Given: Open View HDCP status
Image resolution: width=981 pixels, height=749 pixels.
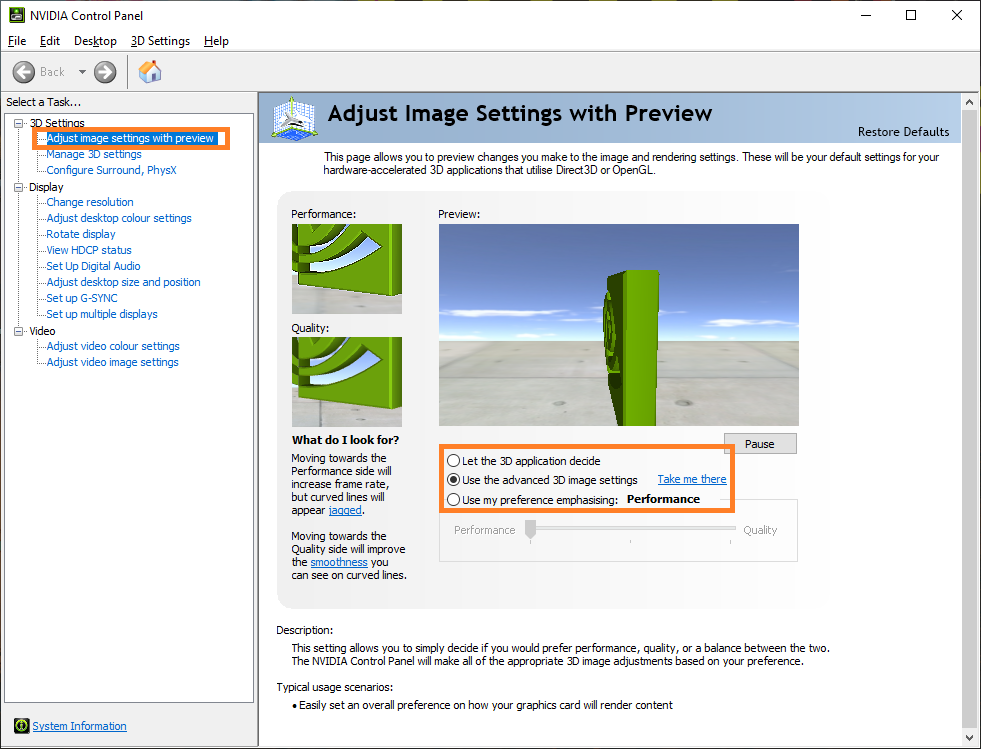Looking at the screenshot, I should [x=89, y=250].
